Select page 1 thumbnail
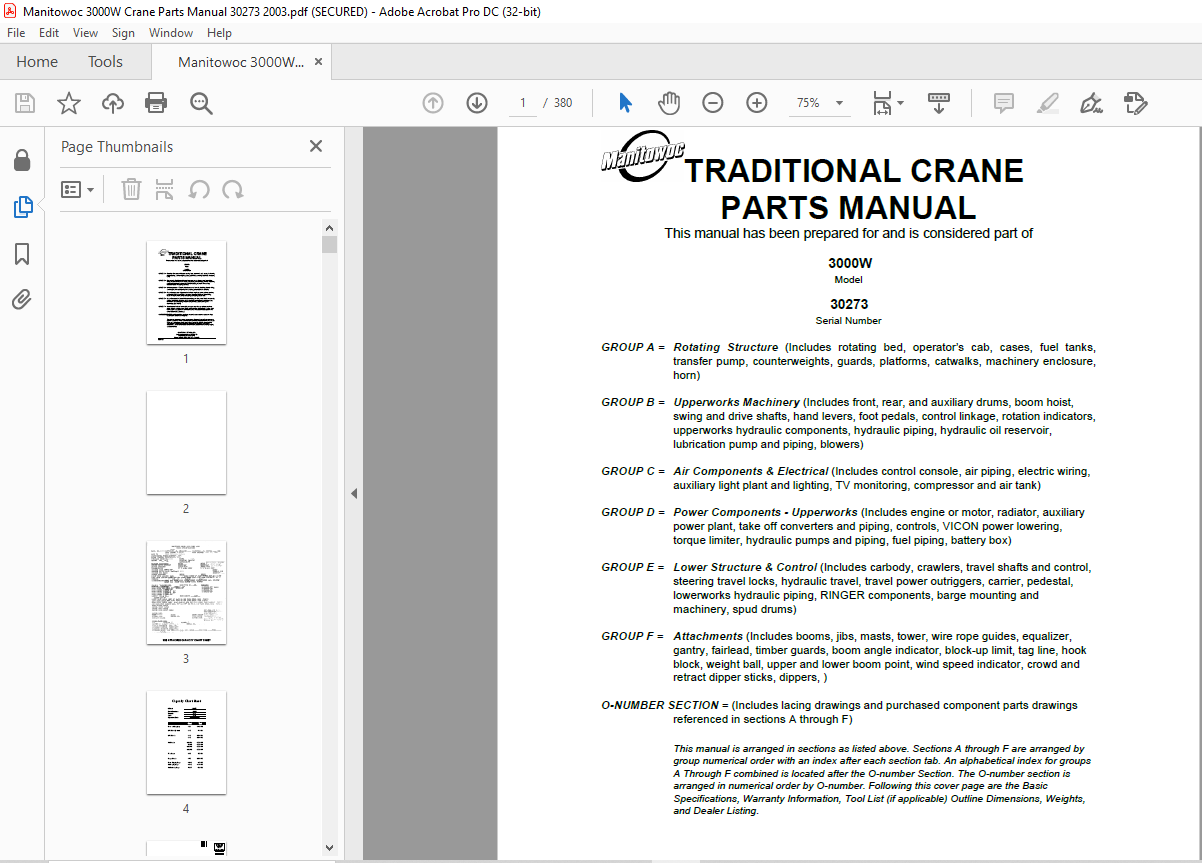Viewport: 1202px width, 863px height. (x=186, y=293)
